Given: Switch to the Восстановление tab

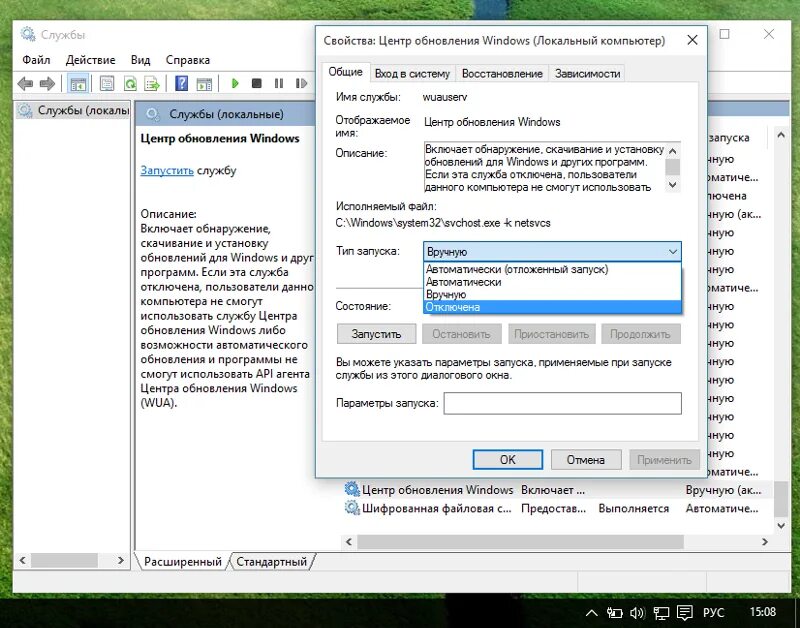Looking at the screenshot, I should 502,73.
